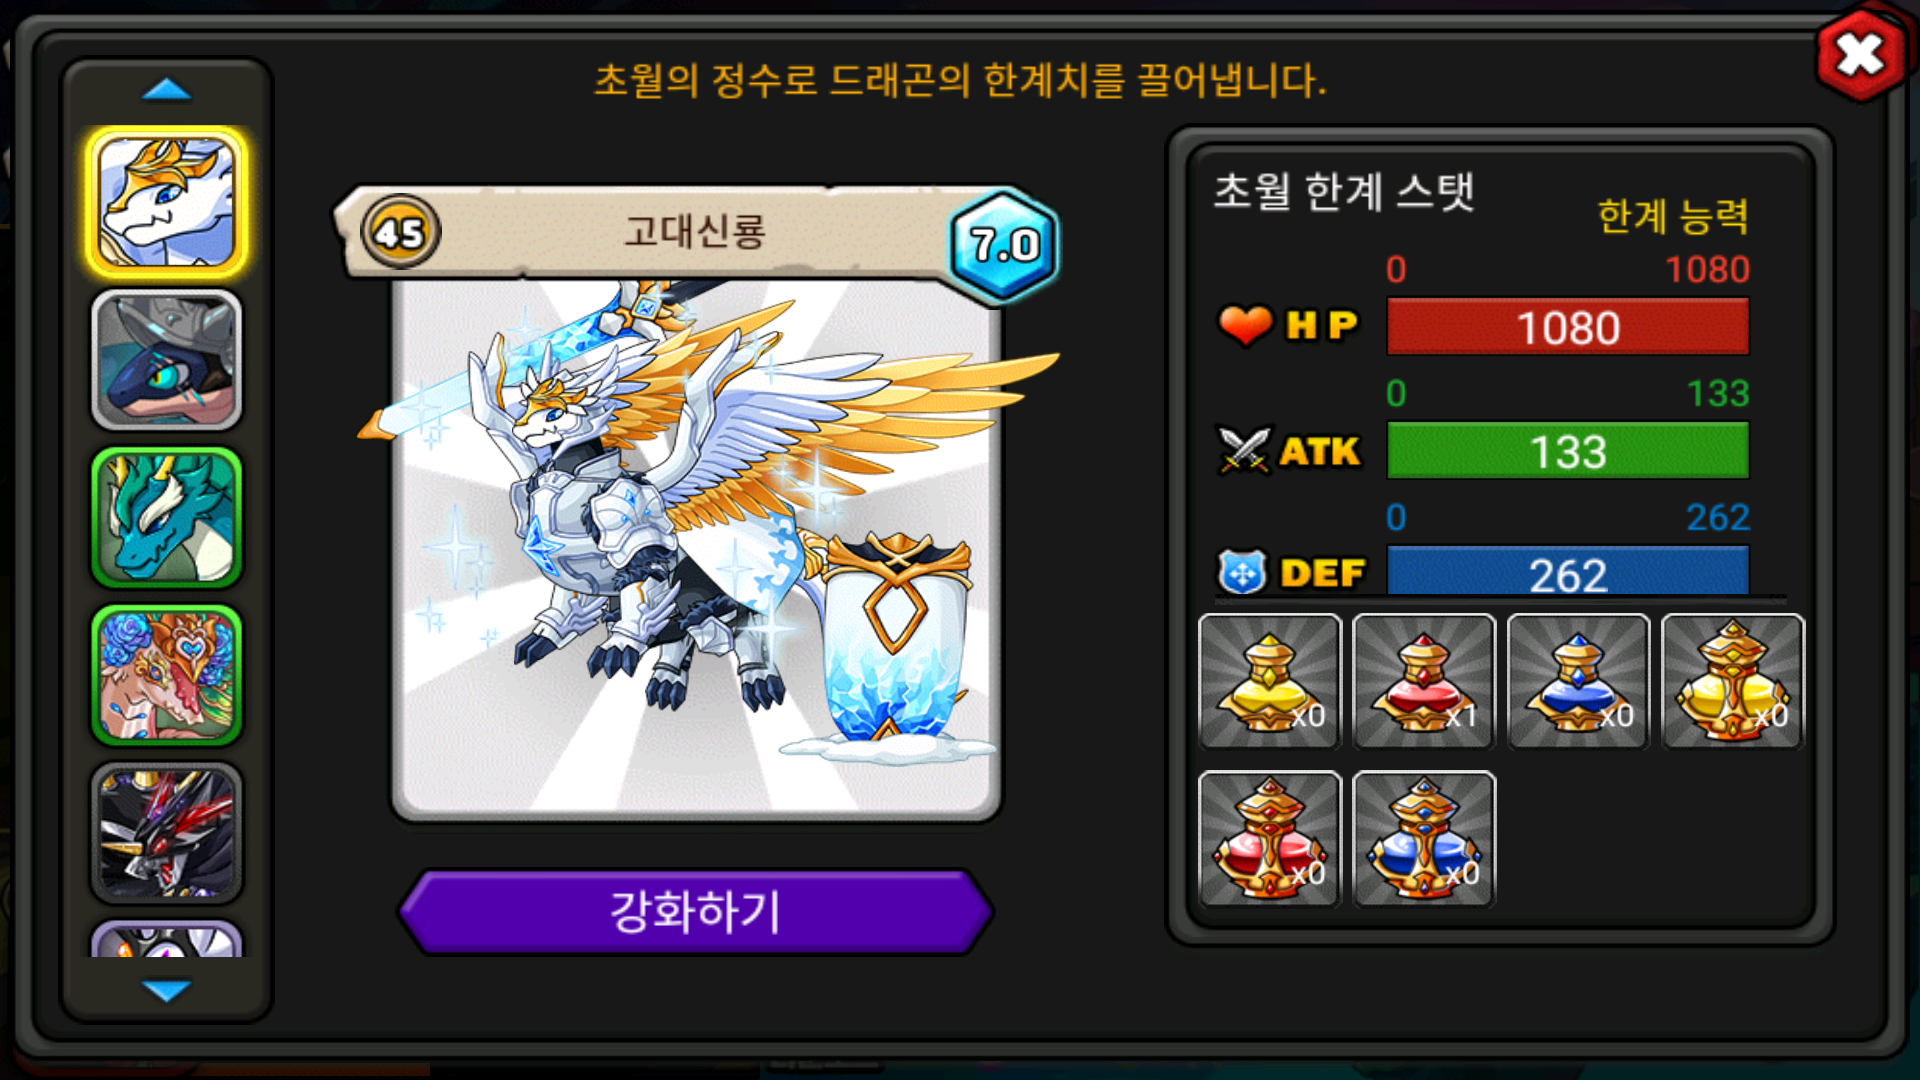Screen dimensions: 1920x1080
Task: Close the transcendence dialog with X
Action: (x=1860, y=55)
